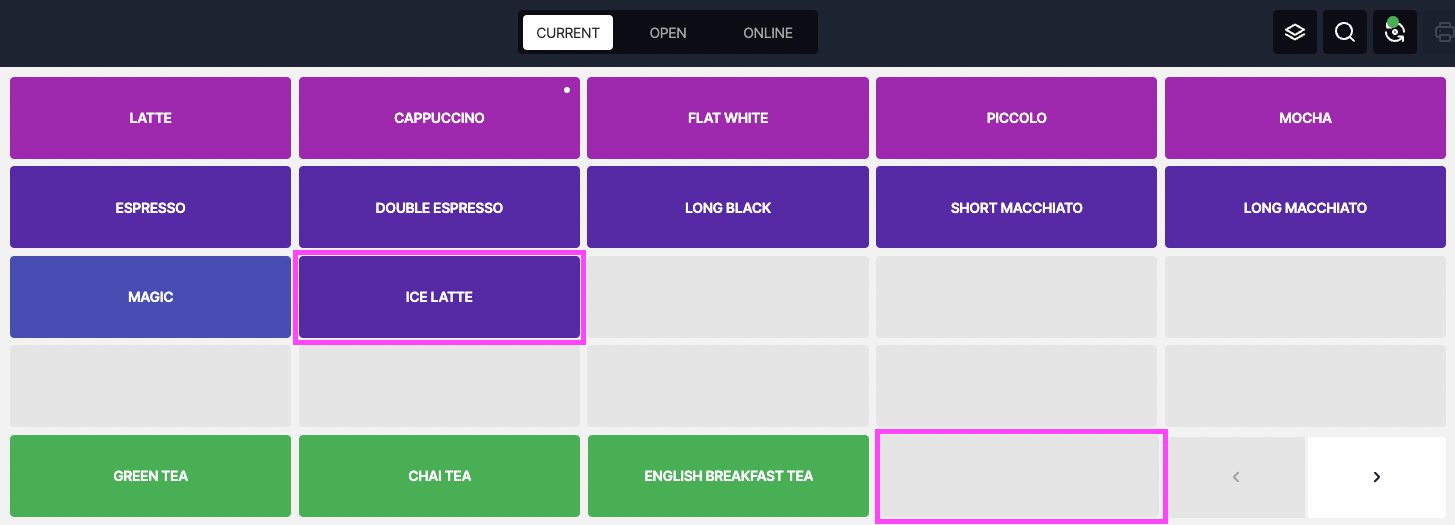1455x525 pixels.
Task: Click the printer icon at top right
Action: (1444, 32)
